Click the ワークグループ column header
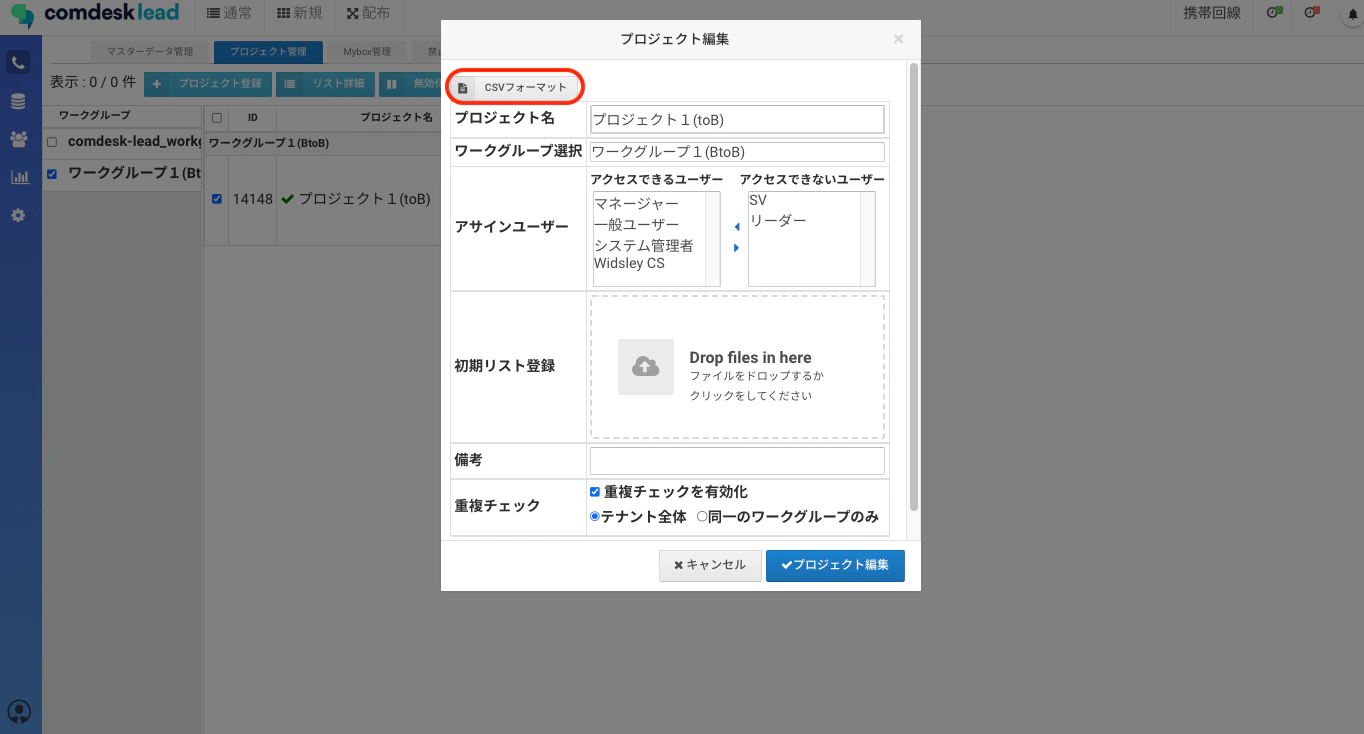The image size is (1364, 734). (x=122, y=117)
